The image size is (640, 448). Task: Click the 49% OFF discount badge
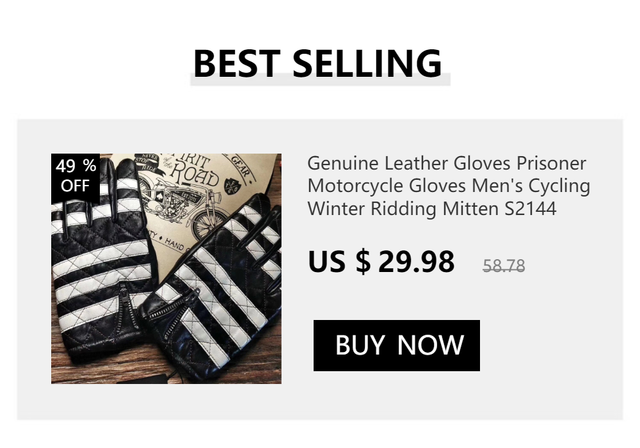(x=76, y=176)
